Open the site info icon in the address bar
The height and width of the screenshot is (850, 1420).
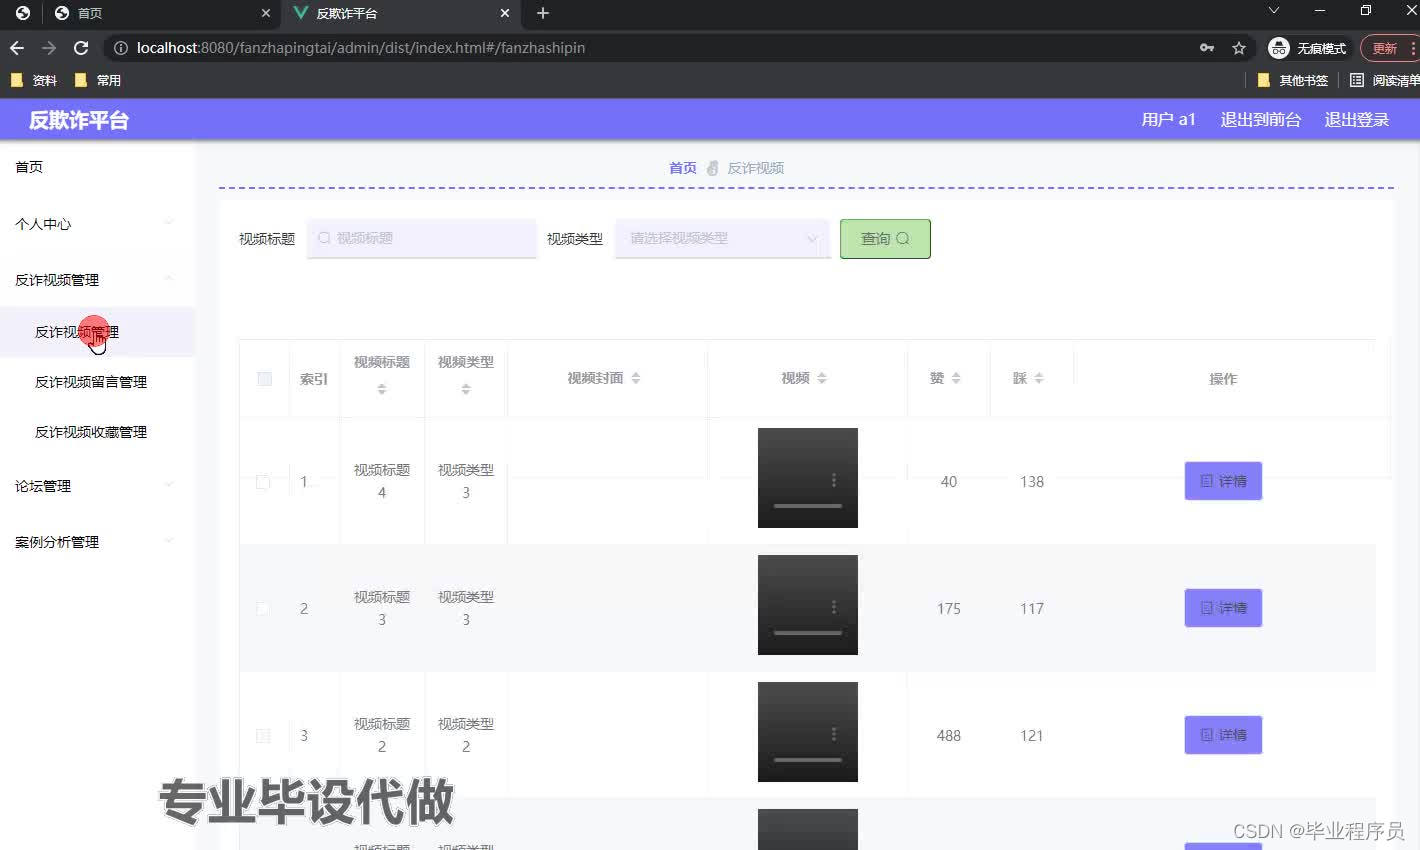[x=121, y=48]
